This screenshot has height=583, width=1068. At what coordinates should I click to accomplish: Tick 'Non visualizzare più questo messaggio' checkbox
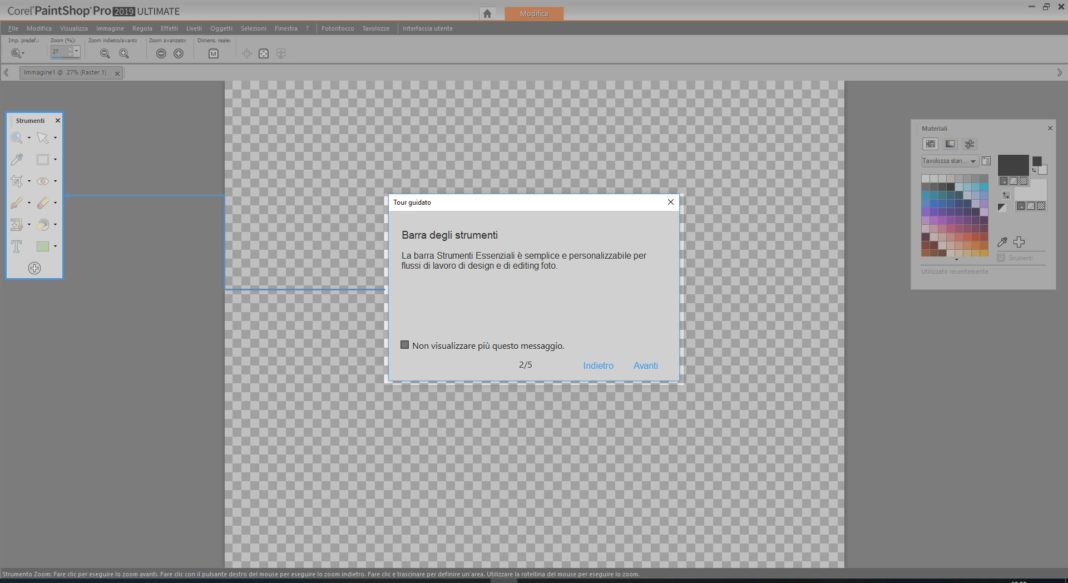(x=405, y=345)
